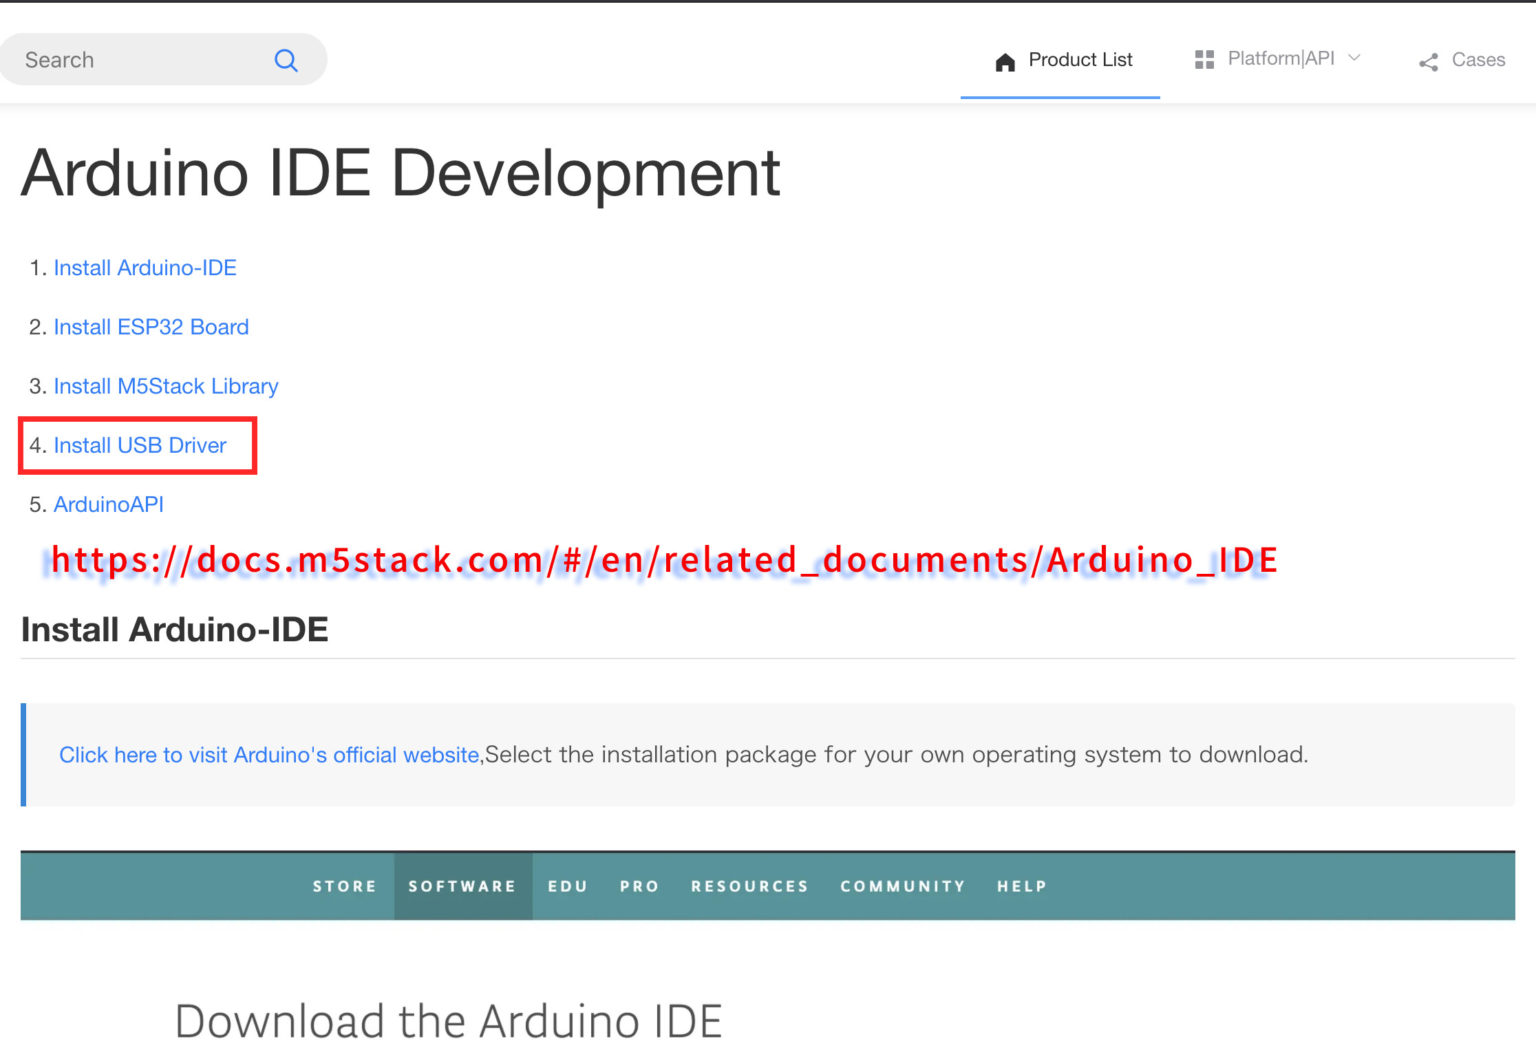Open the ArduinoAPI link
The height and width of the screenshot is (1050, 1536).
click(109, 504)
